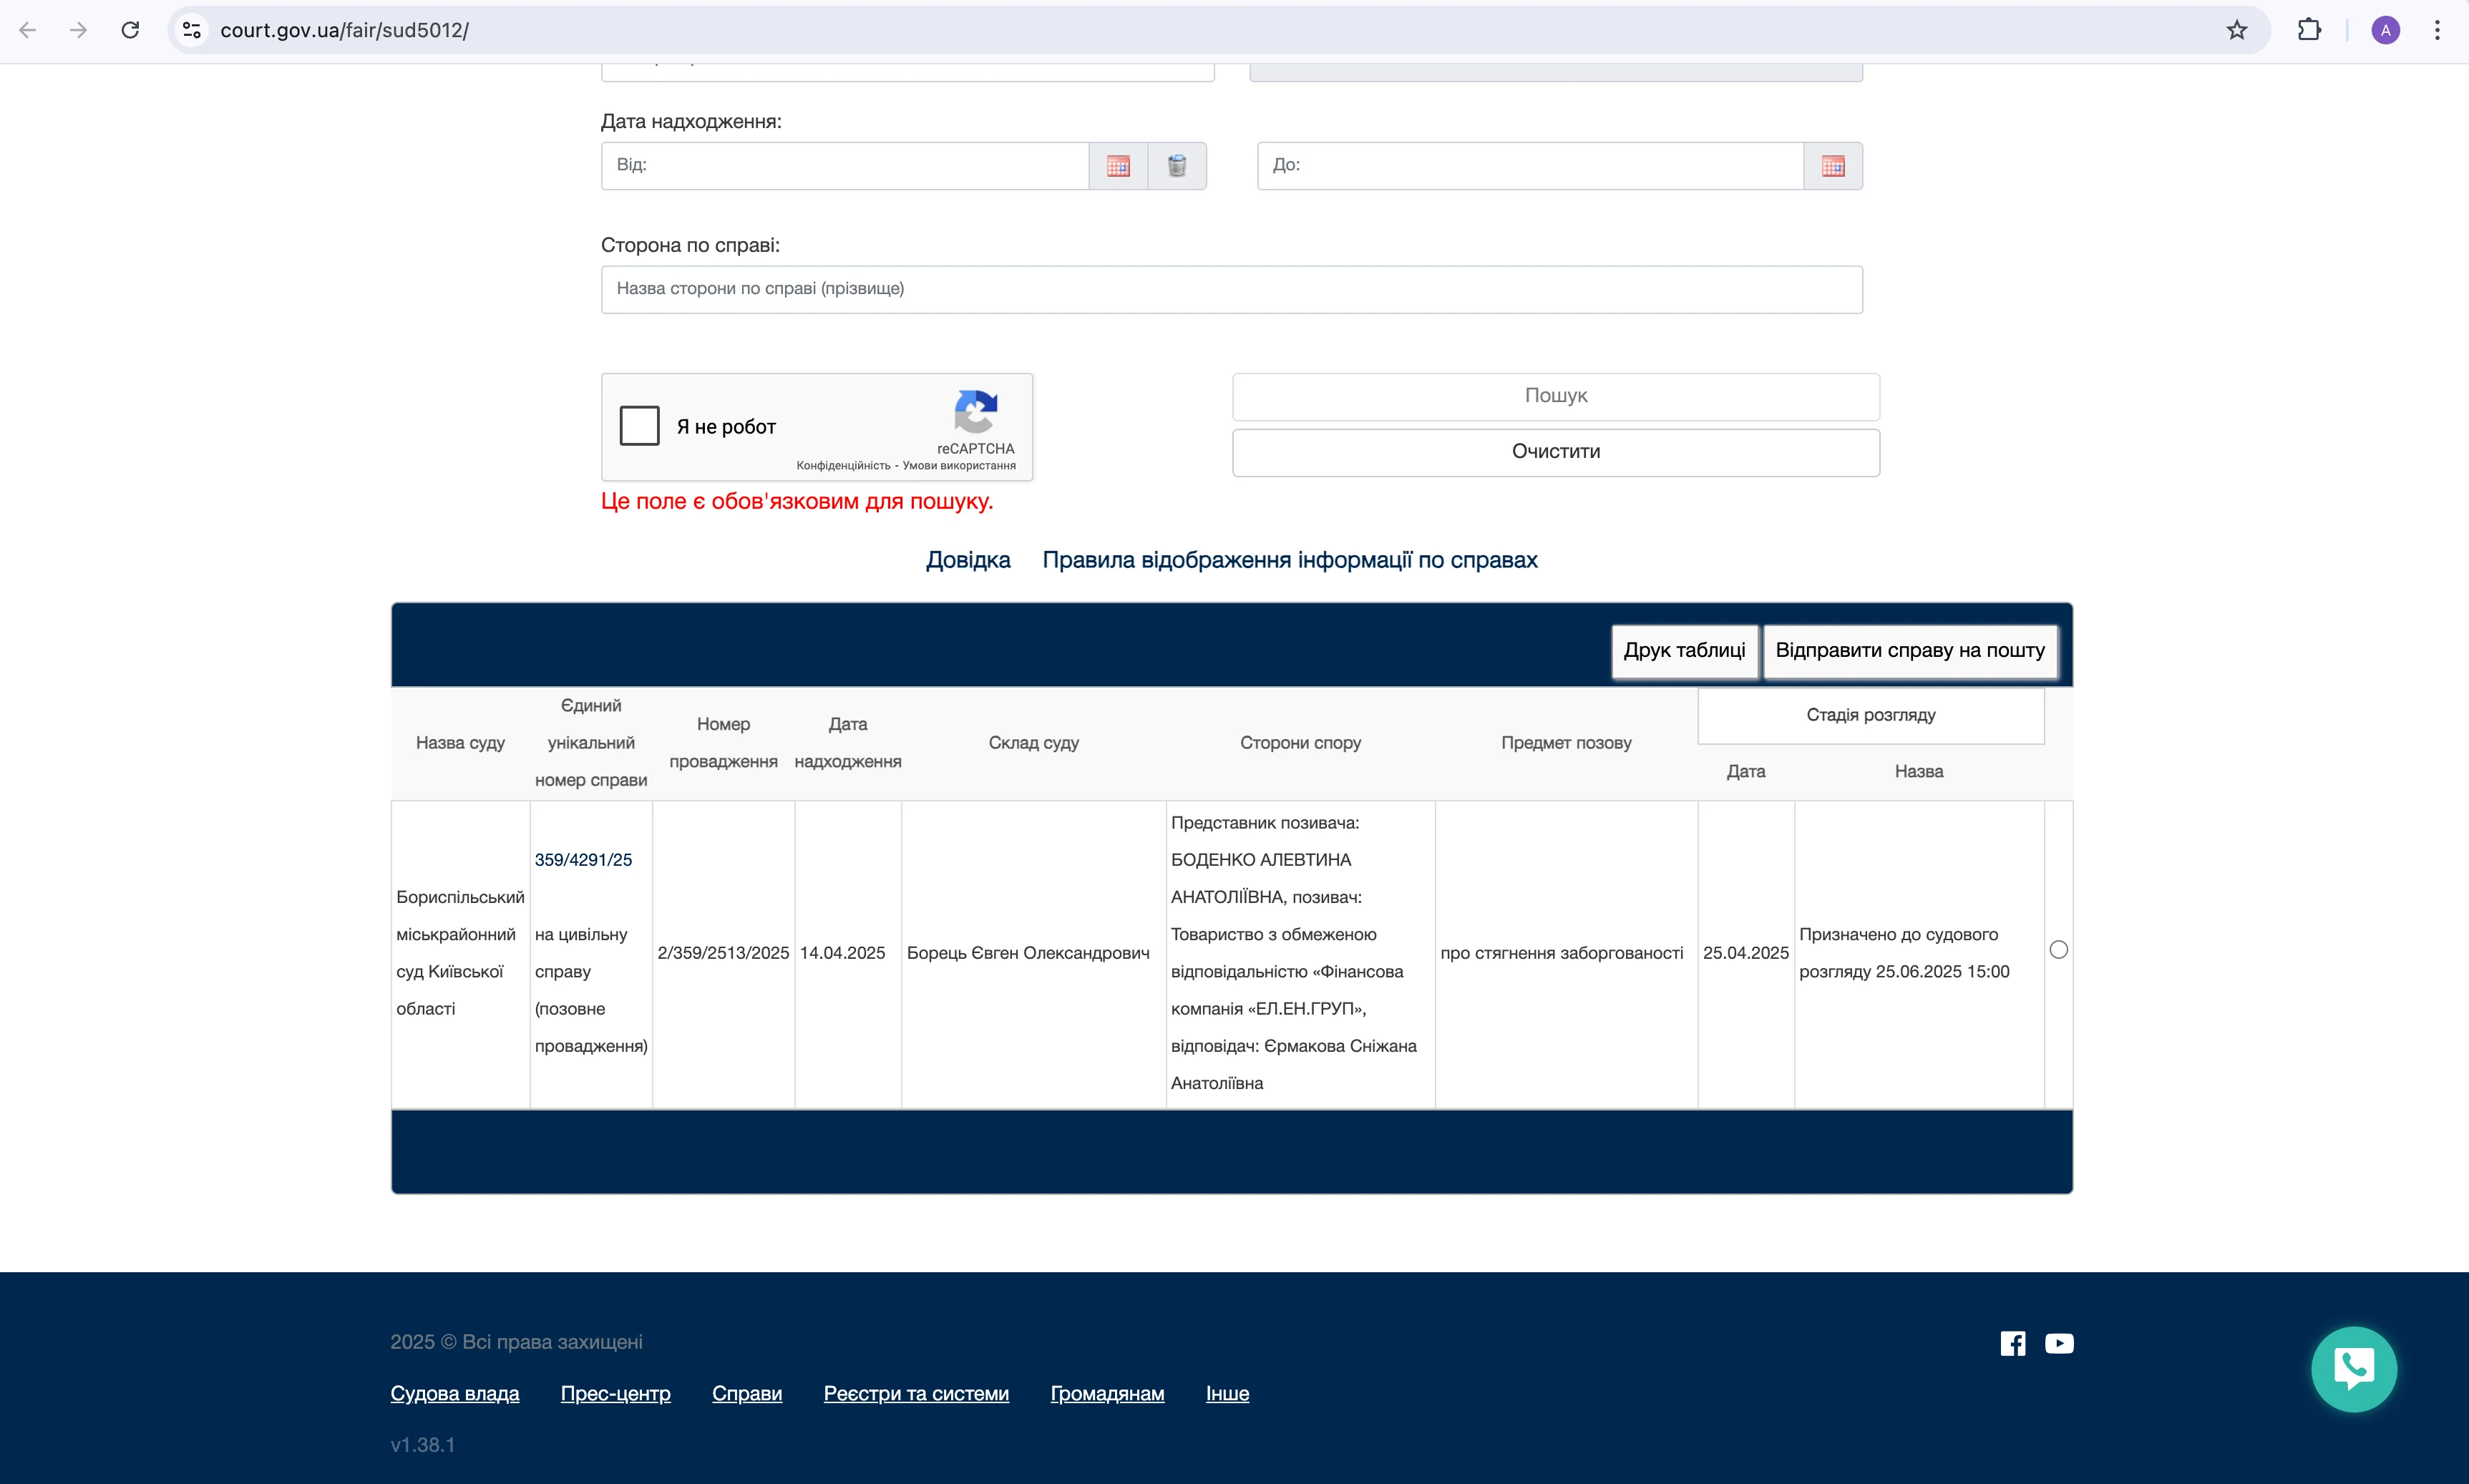Select the radio button for case 359/4291/25
2469x1484 pixels.
pyautogui.click(x=2058, y=950)
